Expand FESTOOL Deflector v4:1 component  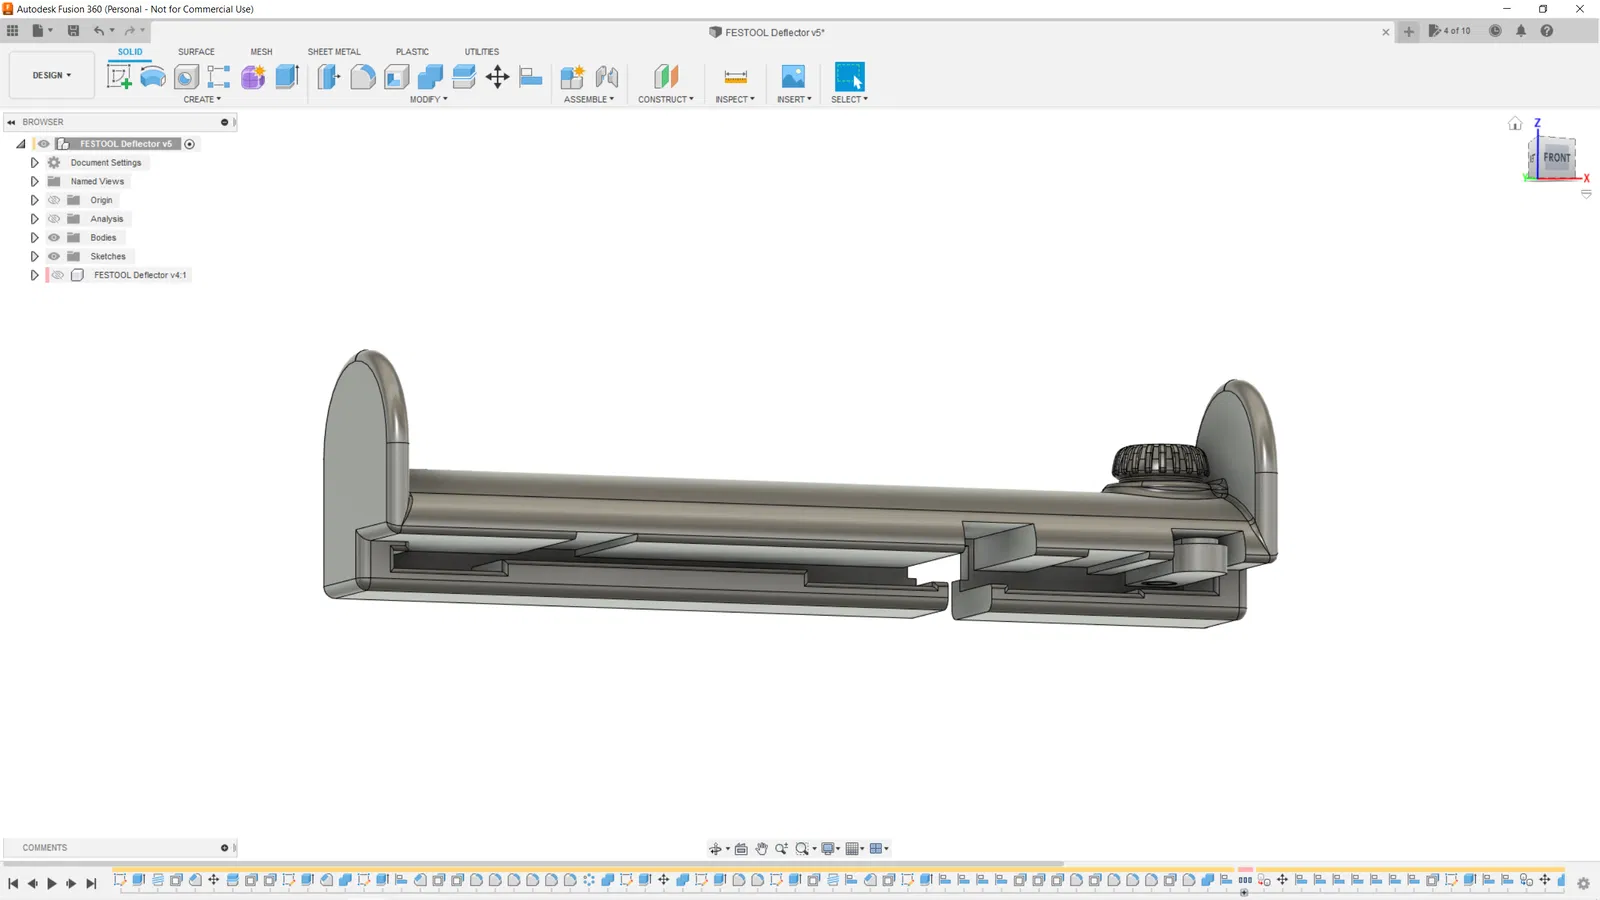[x=34, y=275]
